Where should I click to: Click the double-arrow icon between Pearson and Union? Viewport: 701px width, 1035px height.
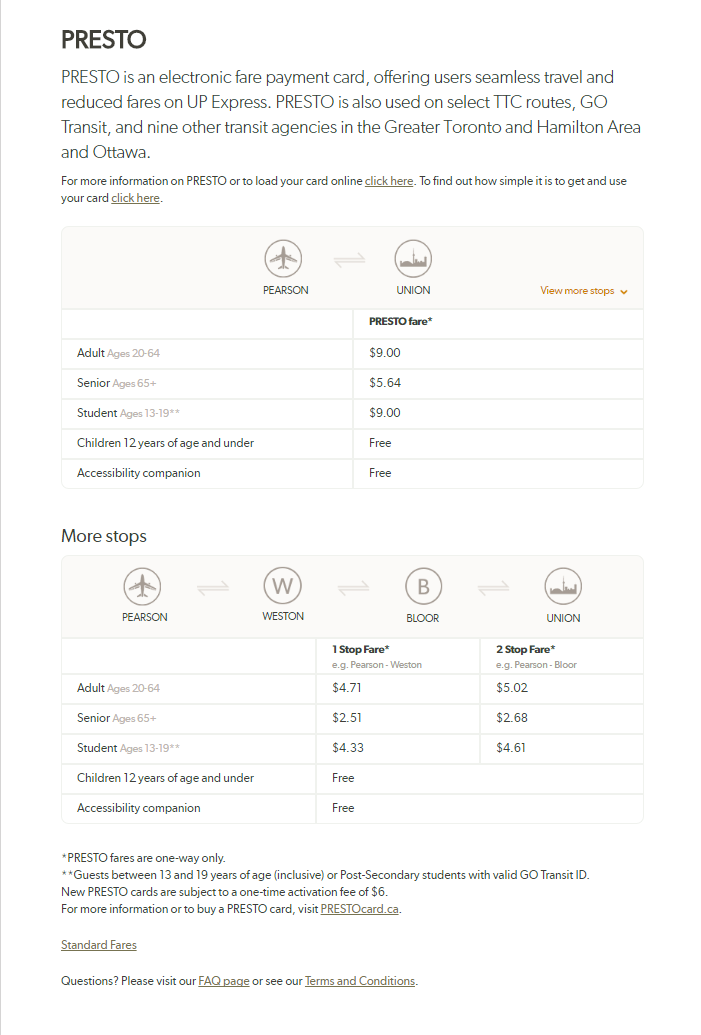pyautogui.click(x=350, y=260)
